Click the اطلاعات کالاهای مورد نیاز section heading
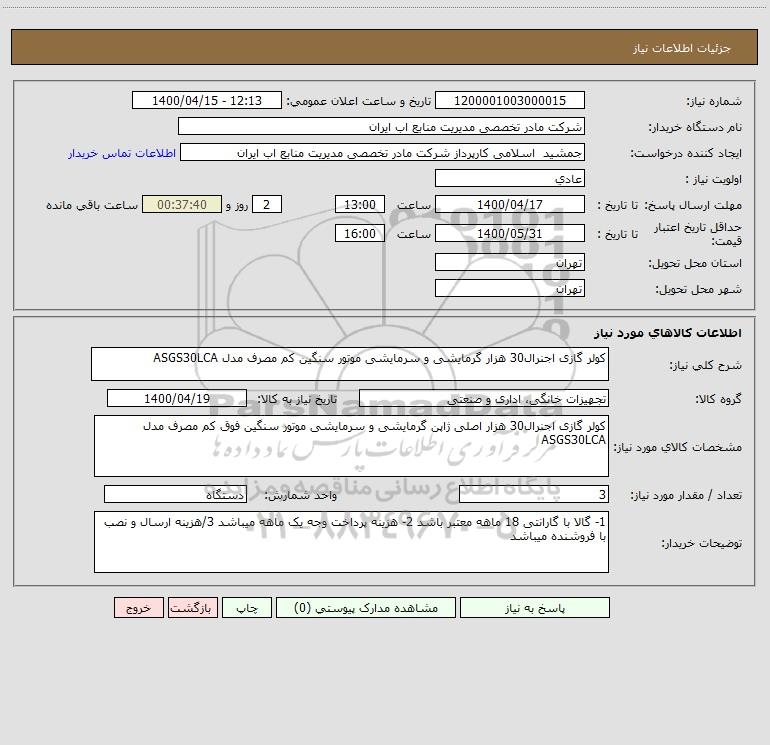Viewport: 770px width, 745px height. point(668,333)
